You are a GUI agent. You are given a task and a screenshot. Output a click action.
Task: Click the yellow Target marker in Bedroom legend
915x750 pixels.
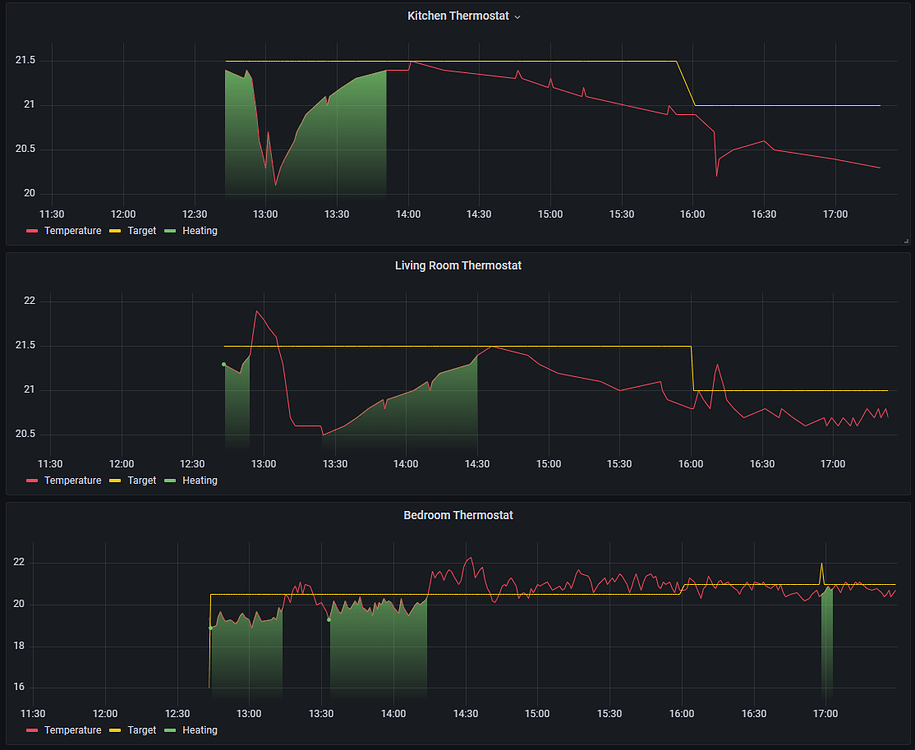pyautogui.click(x=115, y=730)
